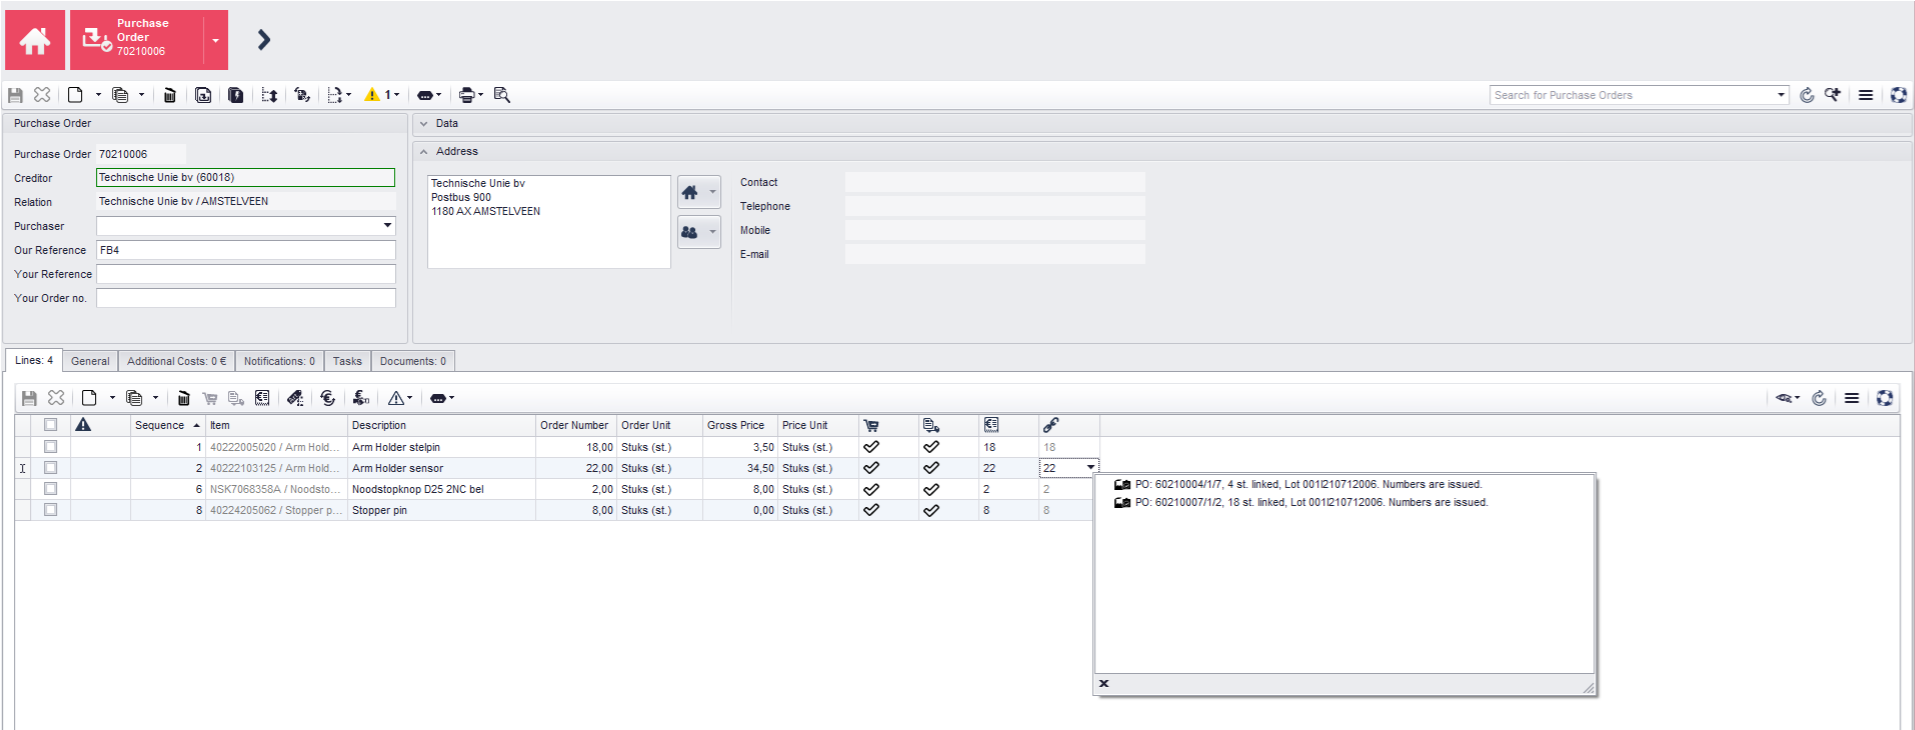This screenshot has width=1915, height=730.
Task: Open the workflow arrow icon dropdown in top toolbar
Action: (x=339, y=95)
